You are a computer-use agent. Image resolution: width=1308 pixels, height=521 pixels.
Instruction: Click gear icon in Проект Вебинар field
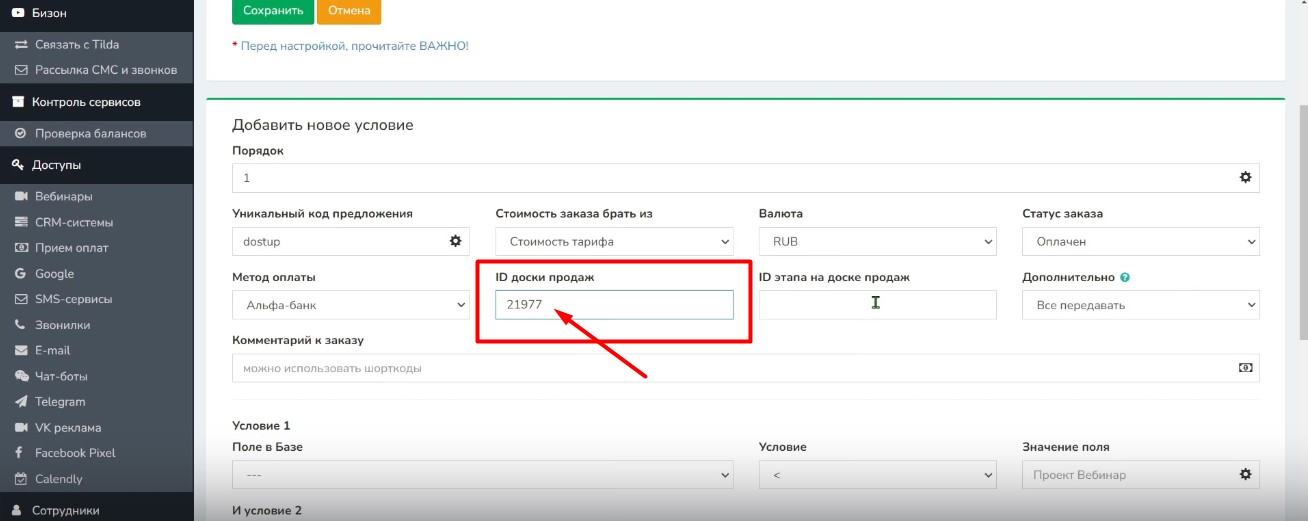[x=1245, y=474]
